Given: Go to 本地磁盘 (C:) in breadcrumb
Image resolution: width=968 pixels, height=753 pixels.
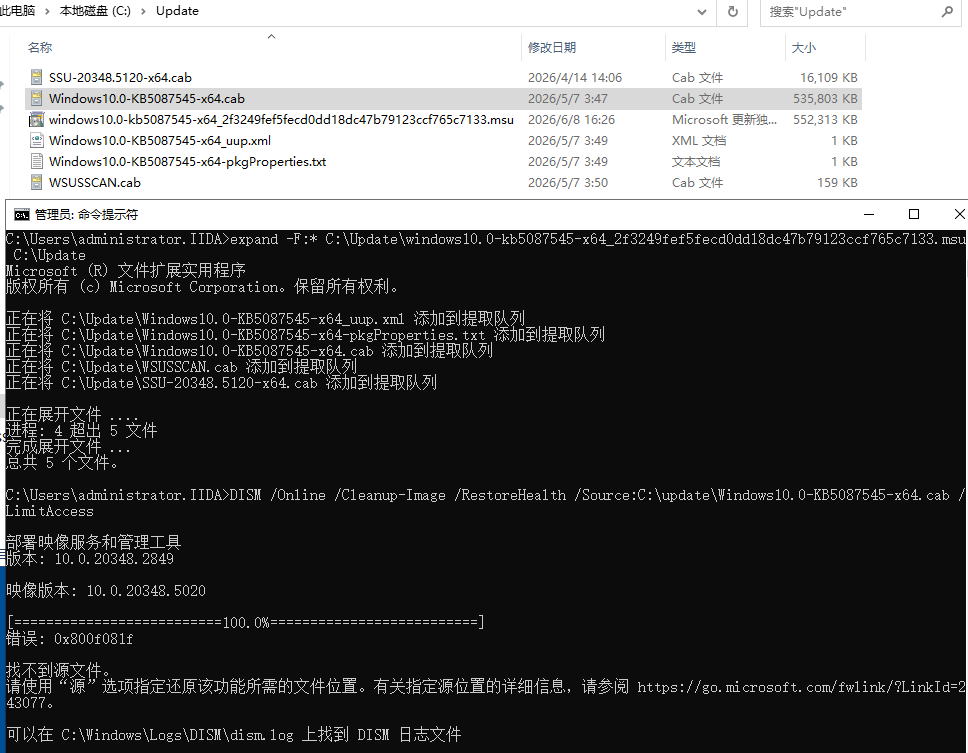Looking at the screenshot, I should [95, 11].
